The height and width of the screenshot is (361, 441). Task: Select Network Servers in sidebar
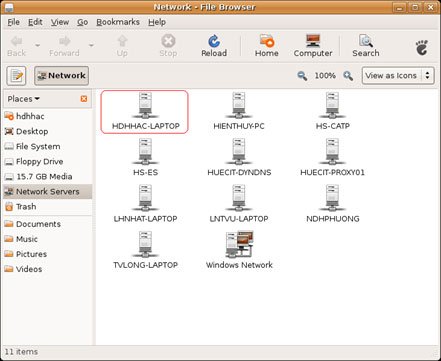47,192
